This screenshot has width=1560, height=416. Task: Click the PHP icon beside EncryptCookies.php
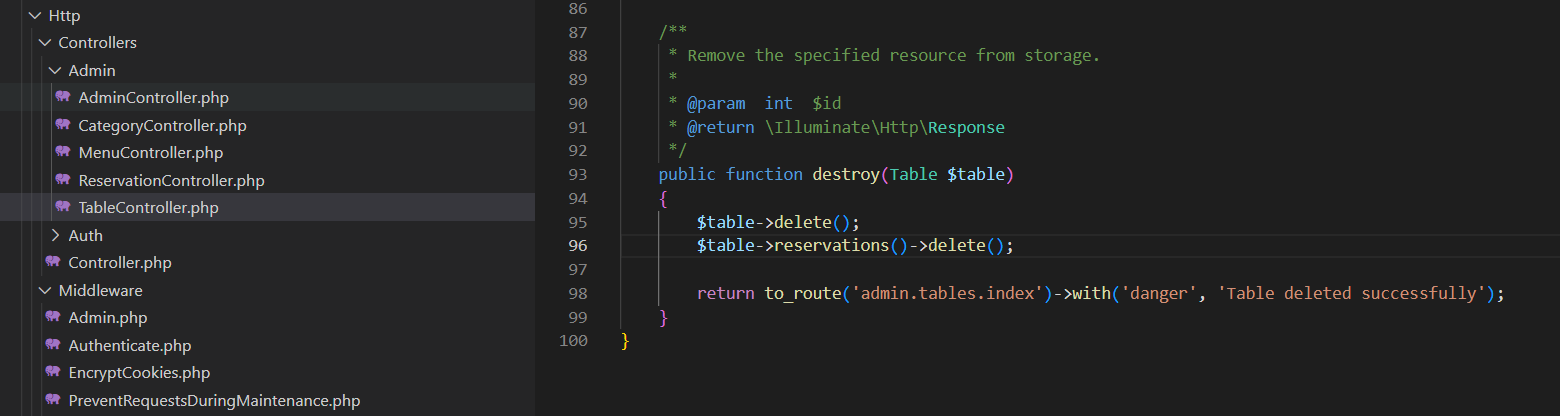coord(53,372)
